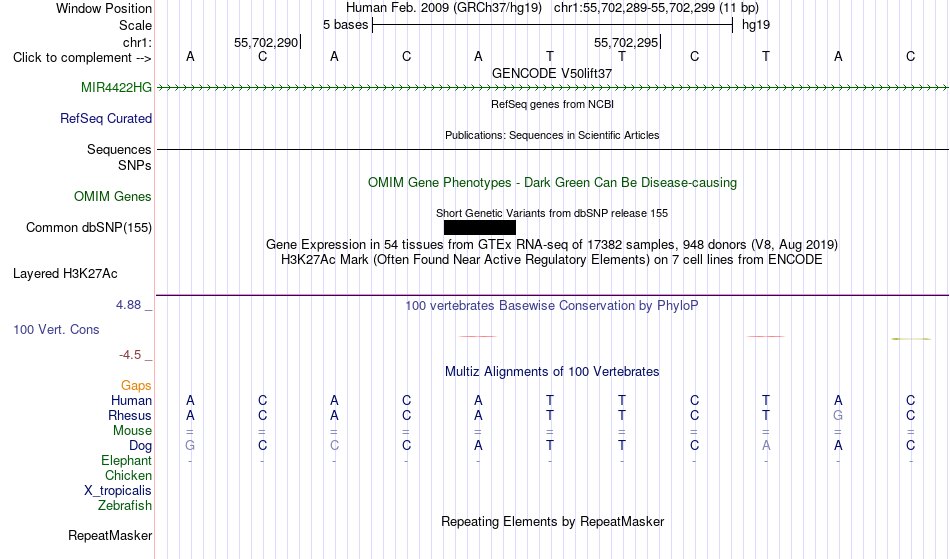
Task: Click the gray A base in Dog row
Action: [x=766, y=446]
